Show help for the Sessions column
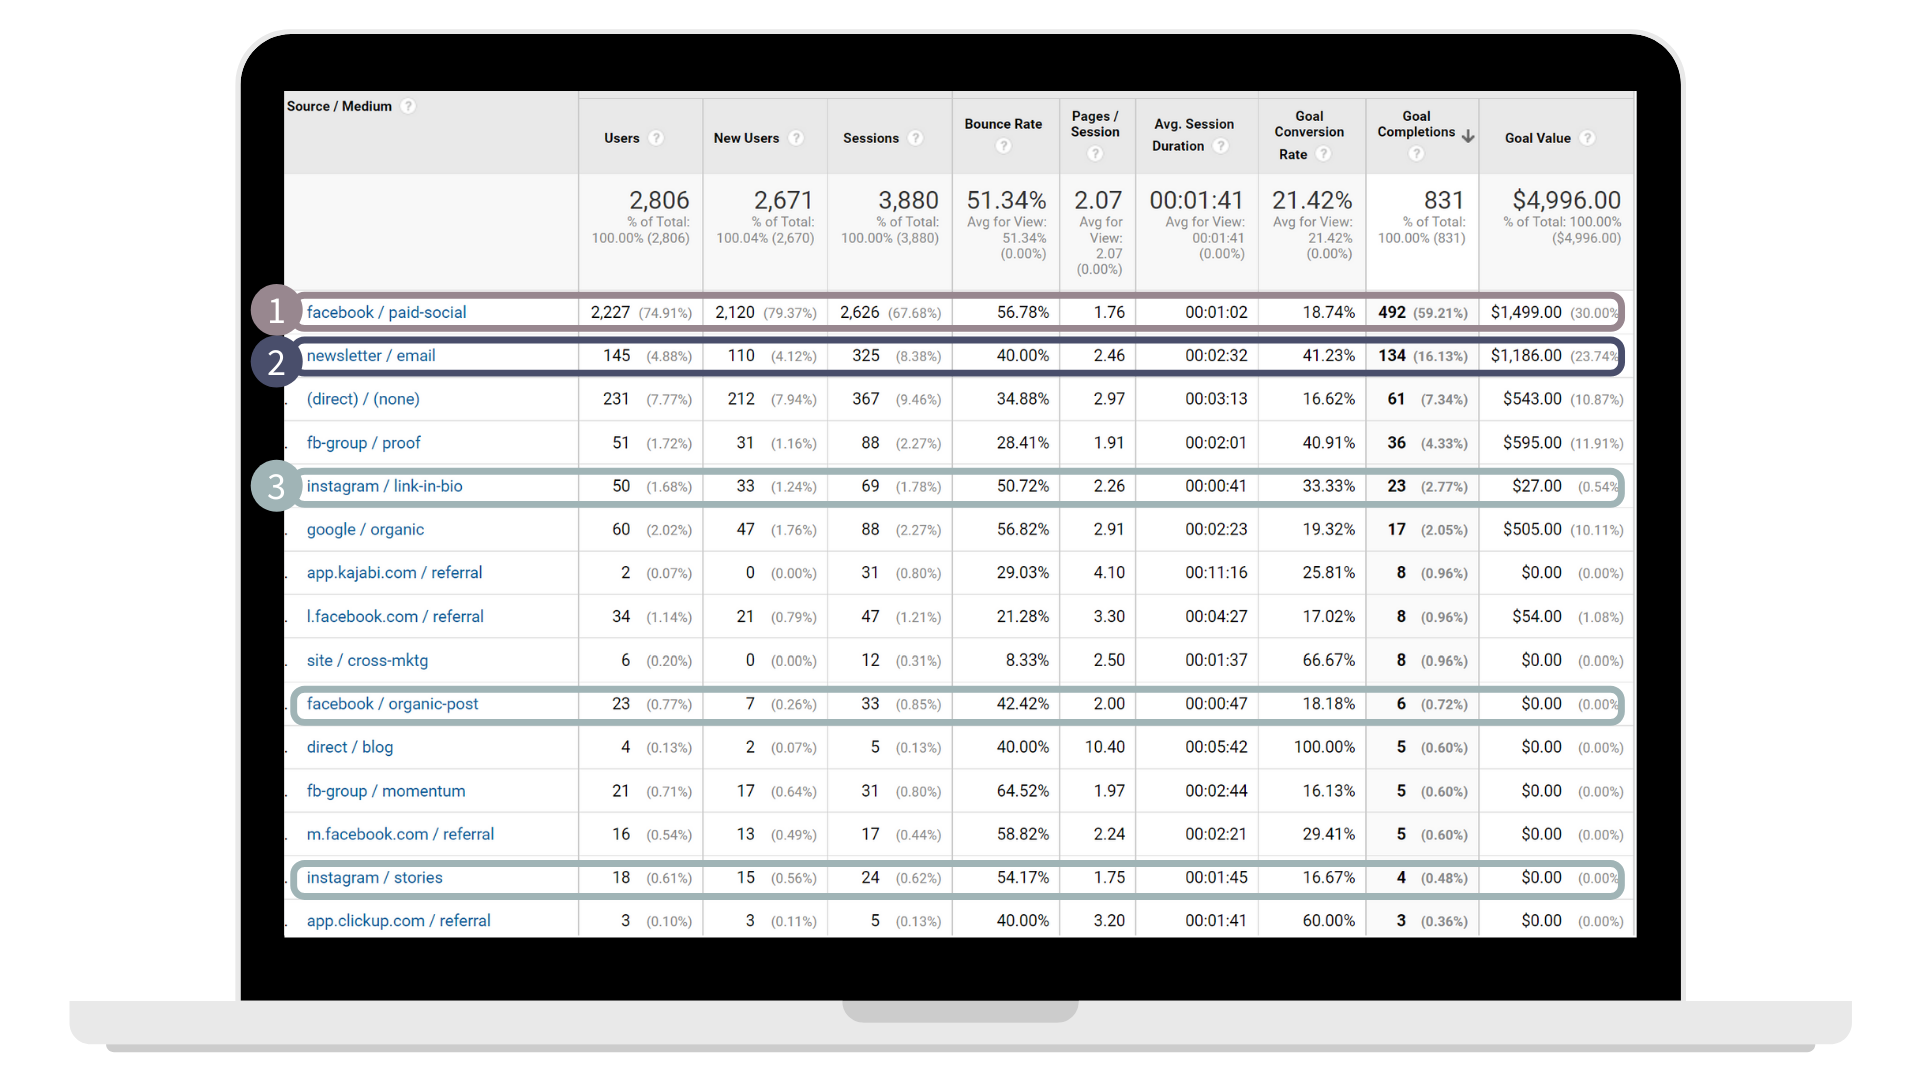 point(915,138)
